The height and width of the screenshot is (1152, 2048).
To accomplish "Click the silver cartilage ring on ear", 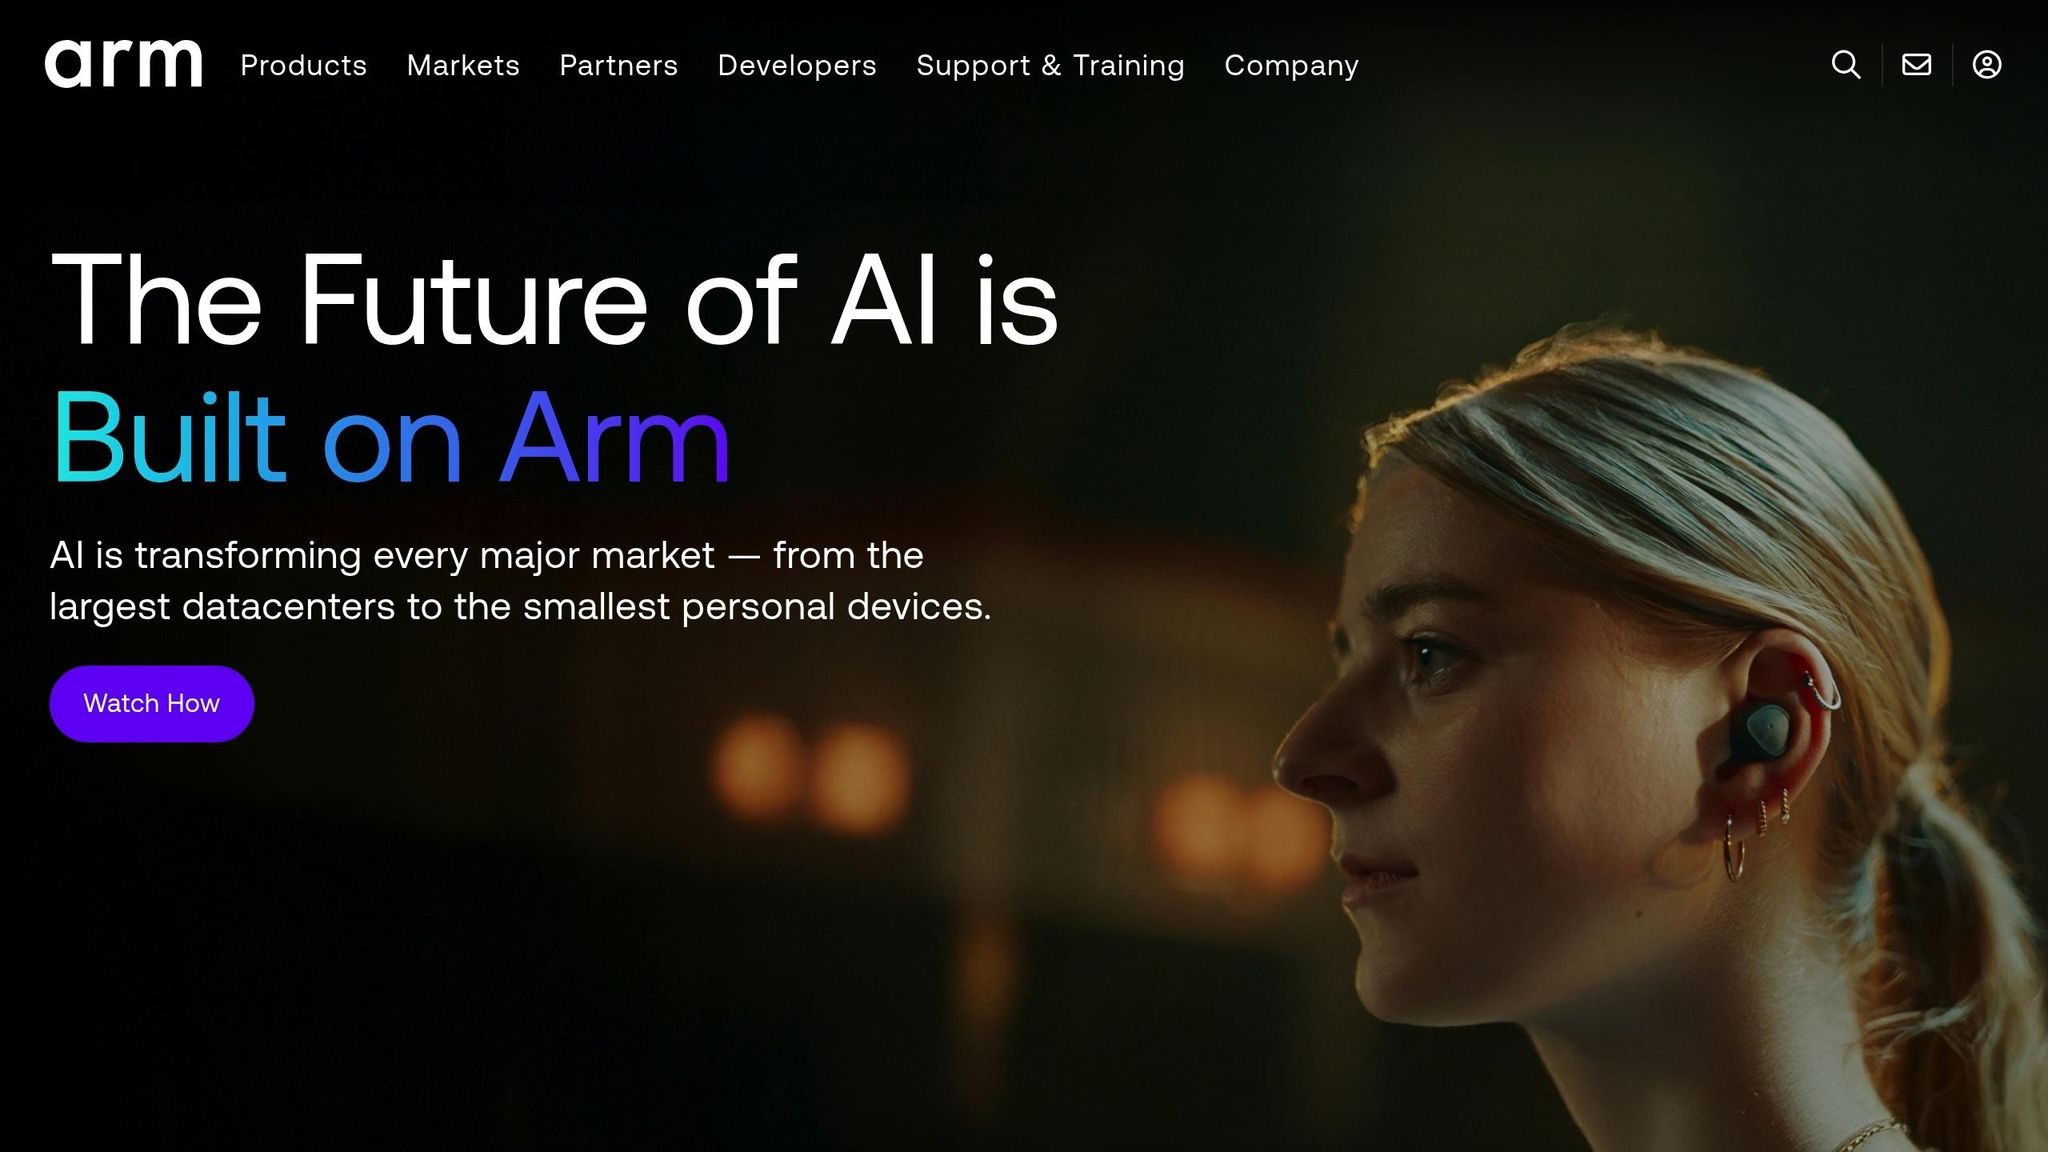I will [1824, 690].
